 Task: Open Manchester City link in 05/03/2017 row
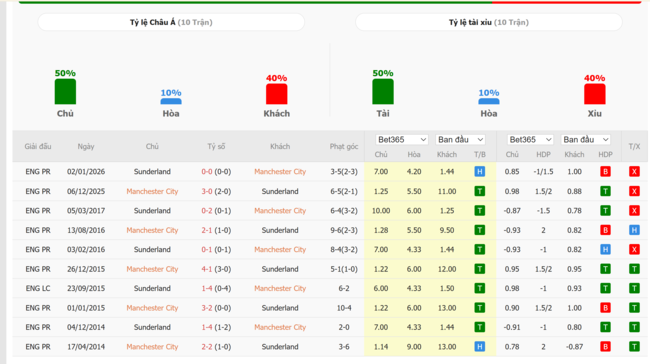(280, 211)
